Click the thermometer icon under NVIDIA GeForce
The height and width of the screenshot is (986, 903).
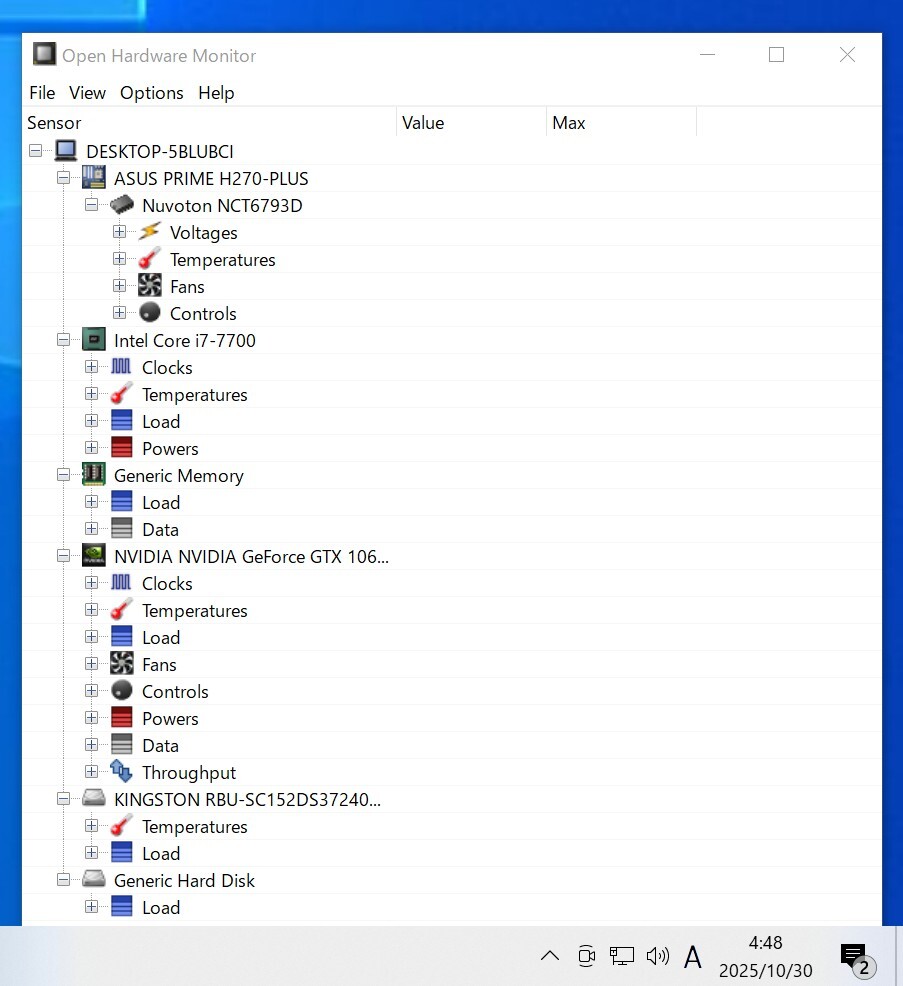pos(121,610)
